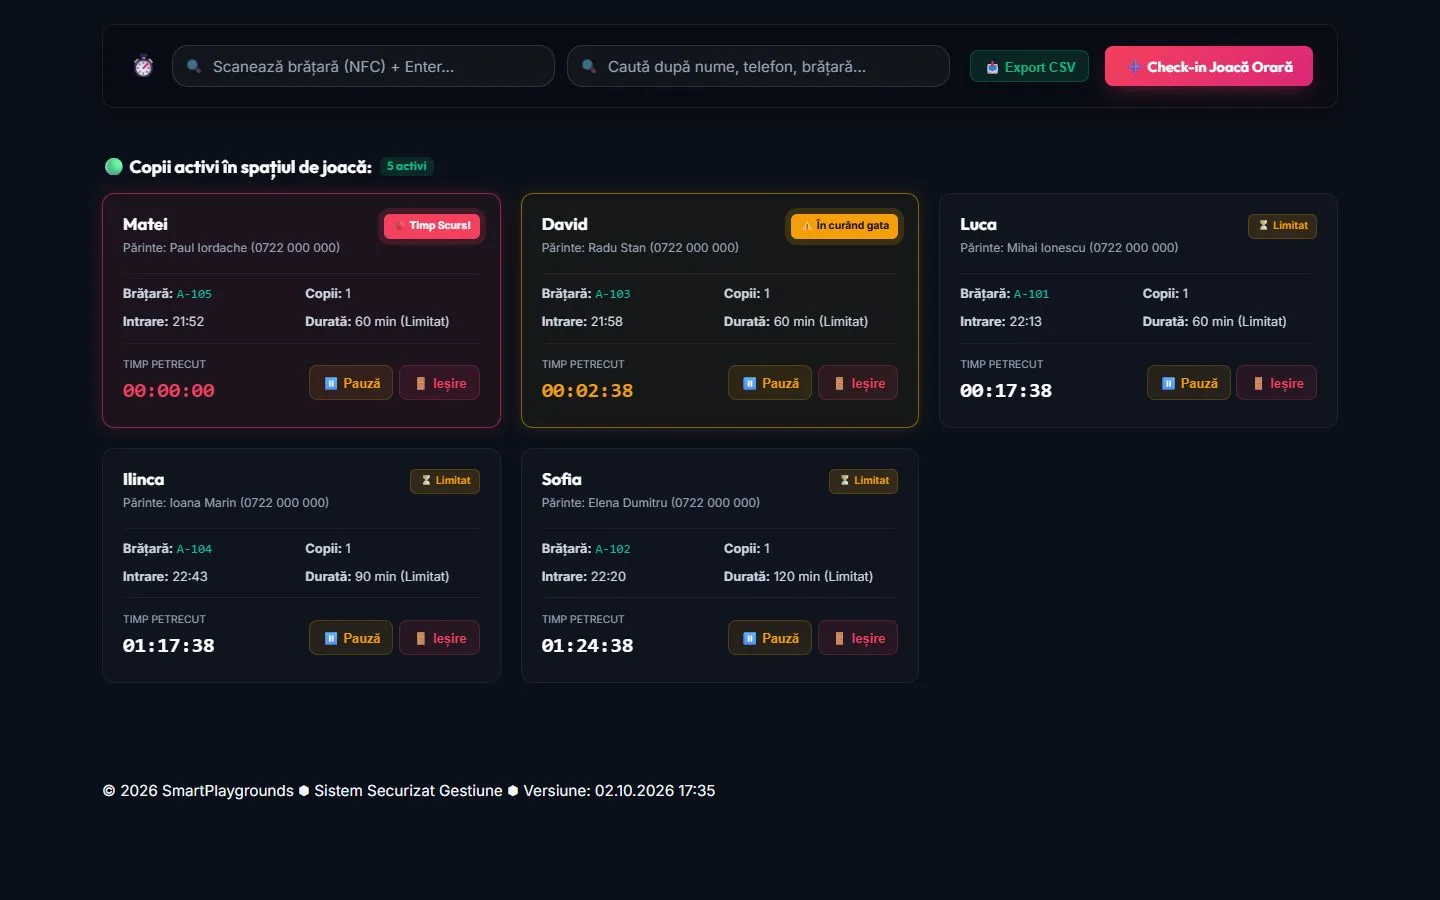Click the magnifier icon in the NFC scan field
The height and width of the screenshot is (900, 1440).
click(194, 66)
